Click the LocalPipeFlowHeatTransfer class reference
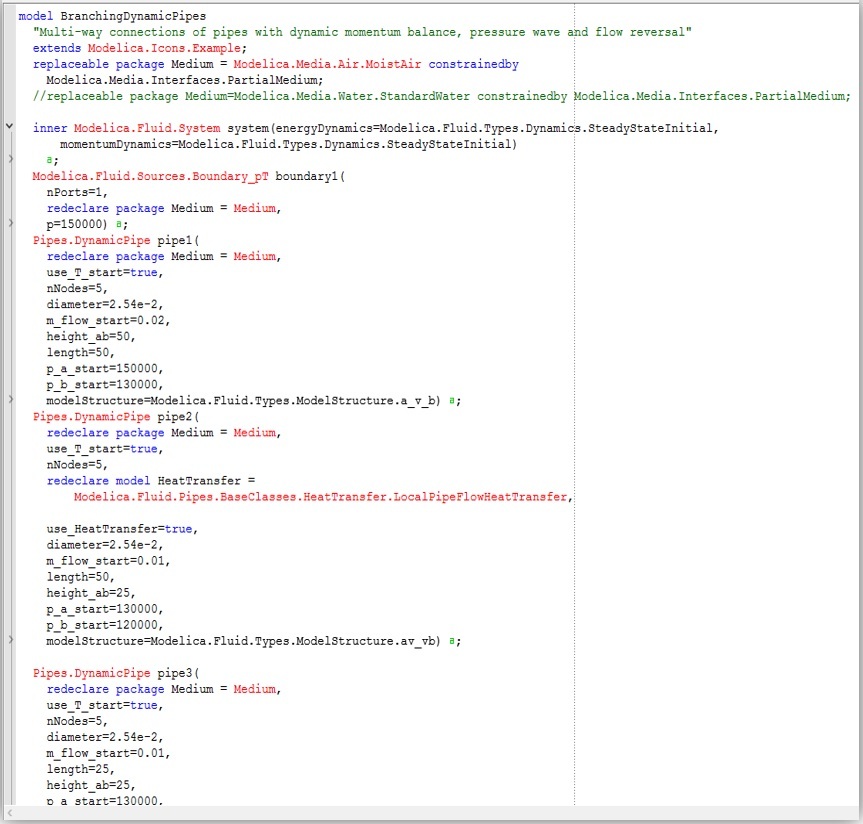Viewport: 863px width, 824px height. point(320,496)
